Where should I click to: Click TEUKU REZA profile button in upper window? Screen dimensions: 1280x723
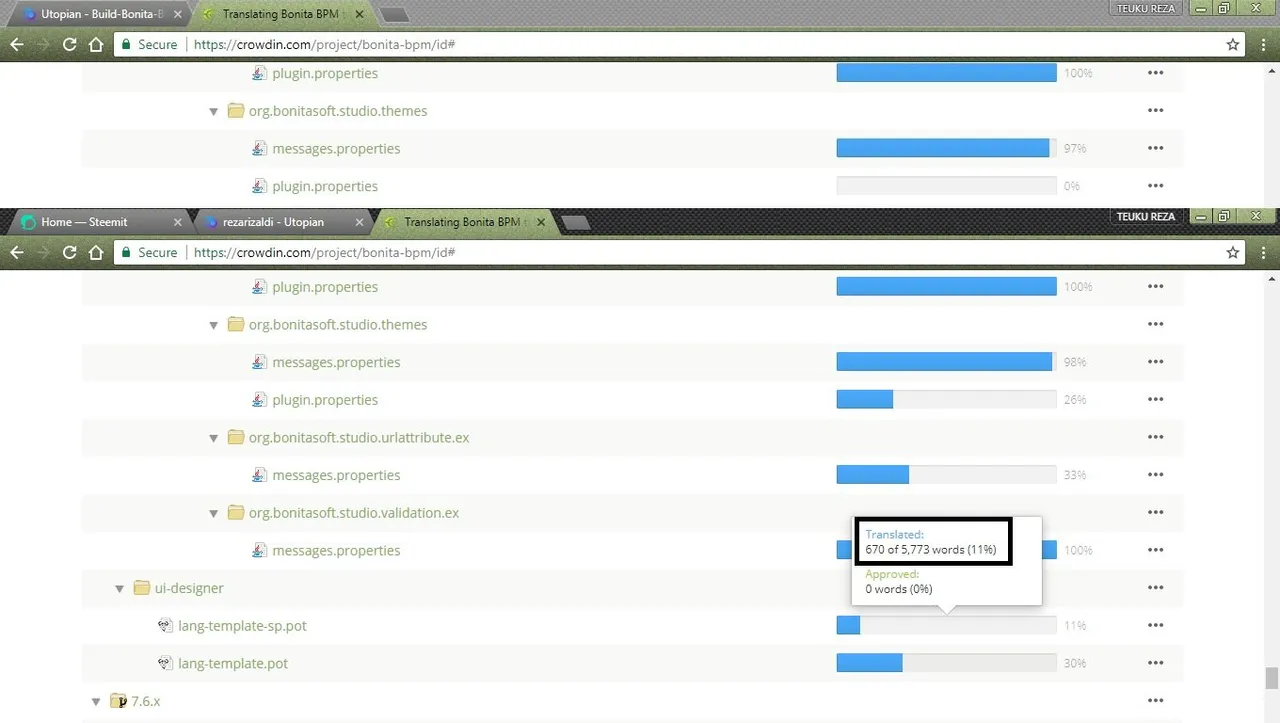[1146, 7]
